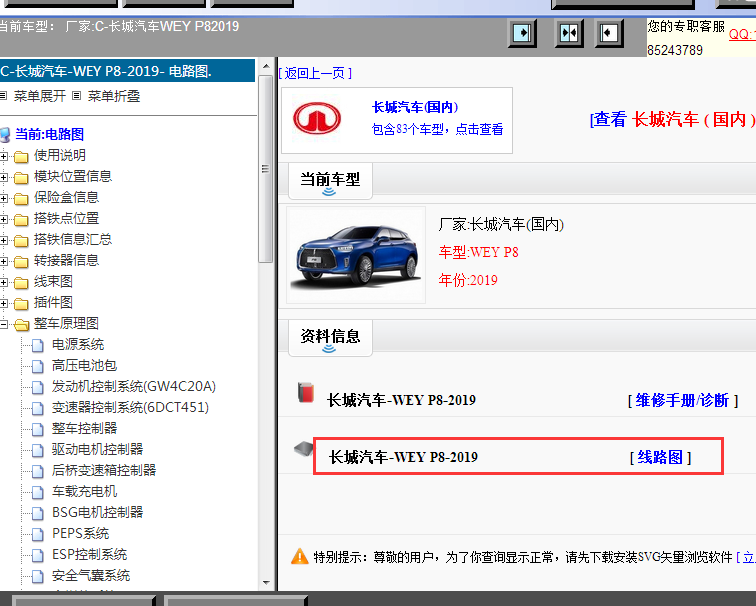The height and width of the screenshot is (606, 756).
Task: Open ESP控制系统 diagram
Action: pos(90,554)
